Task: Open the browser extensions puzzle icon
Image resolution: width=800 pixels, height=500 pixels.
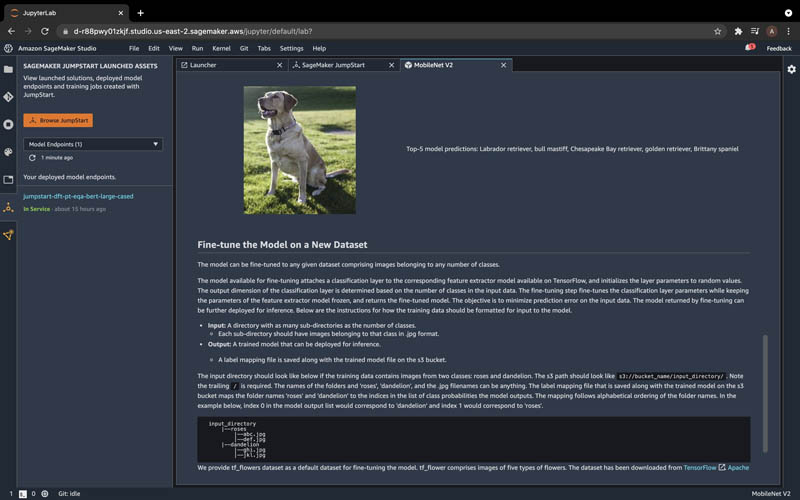Action: pos(738,31)
